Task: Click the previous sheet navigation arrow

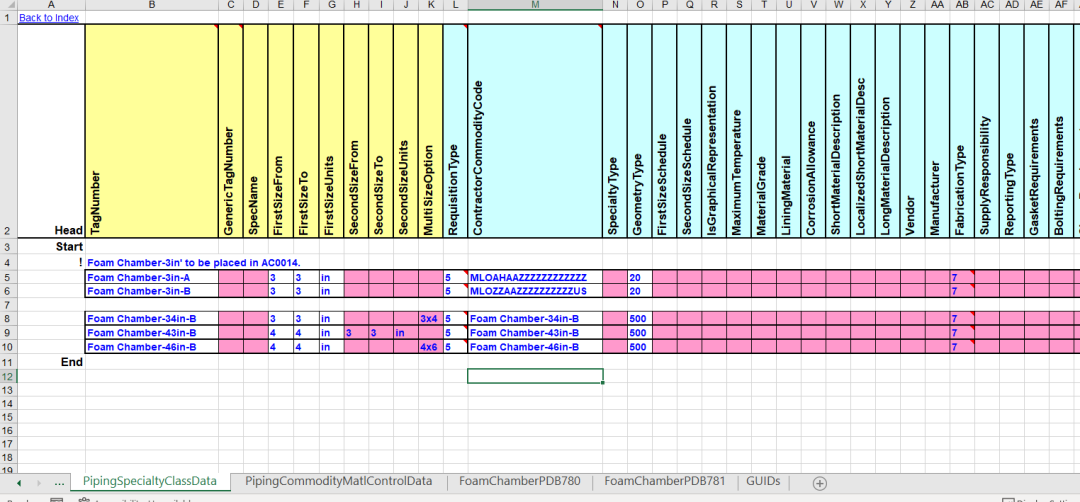Action: click(19, 483)
